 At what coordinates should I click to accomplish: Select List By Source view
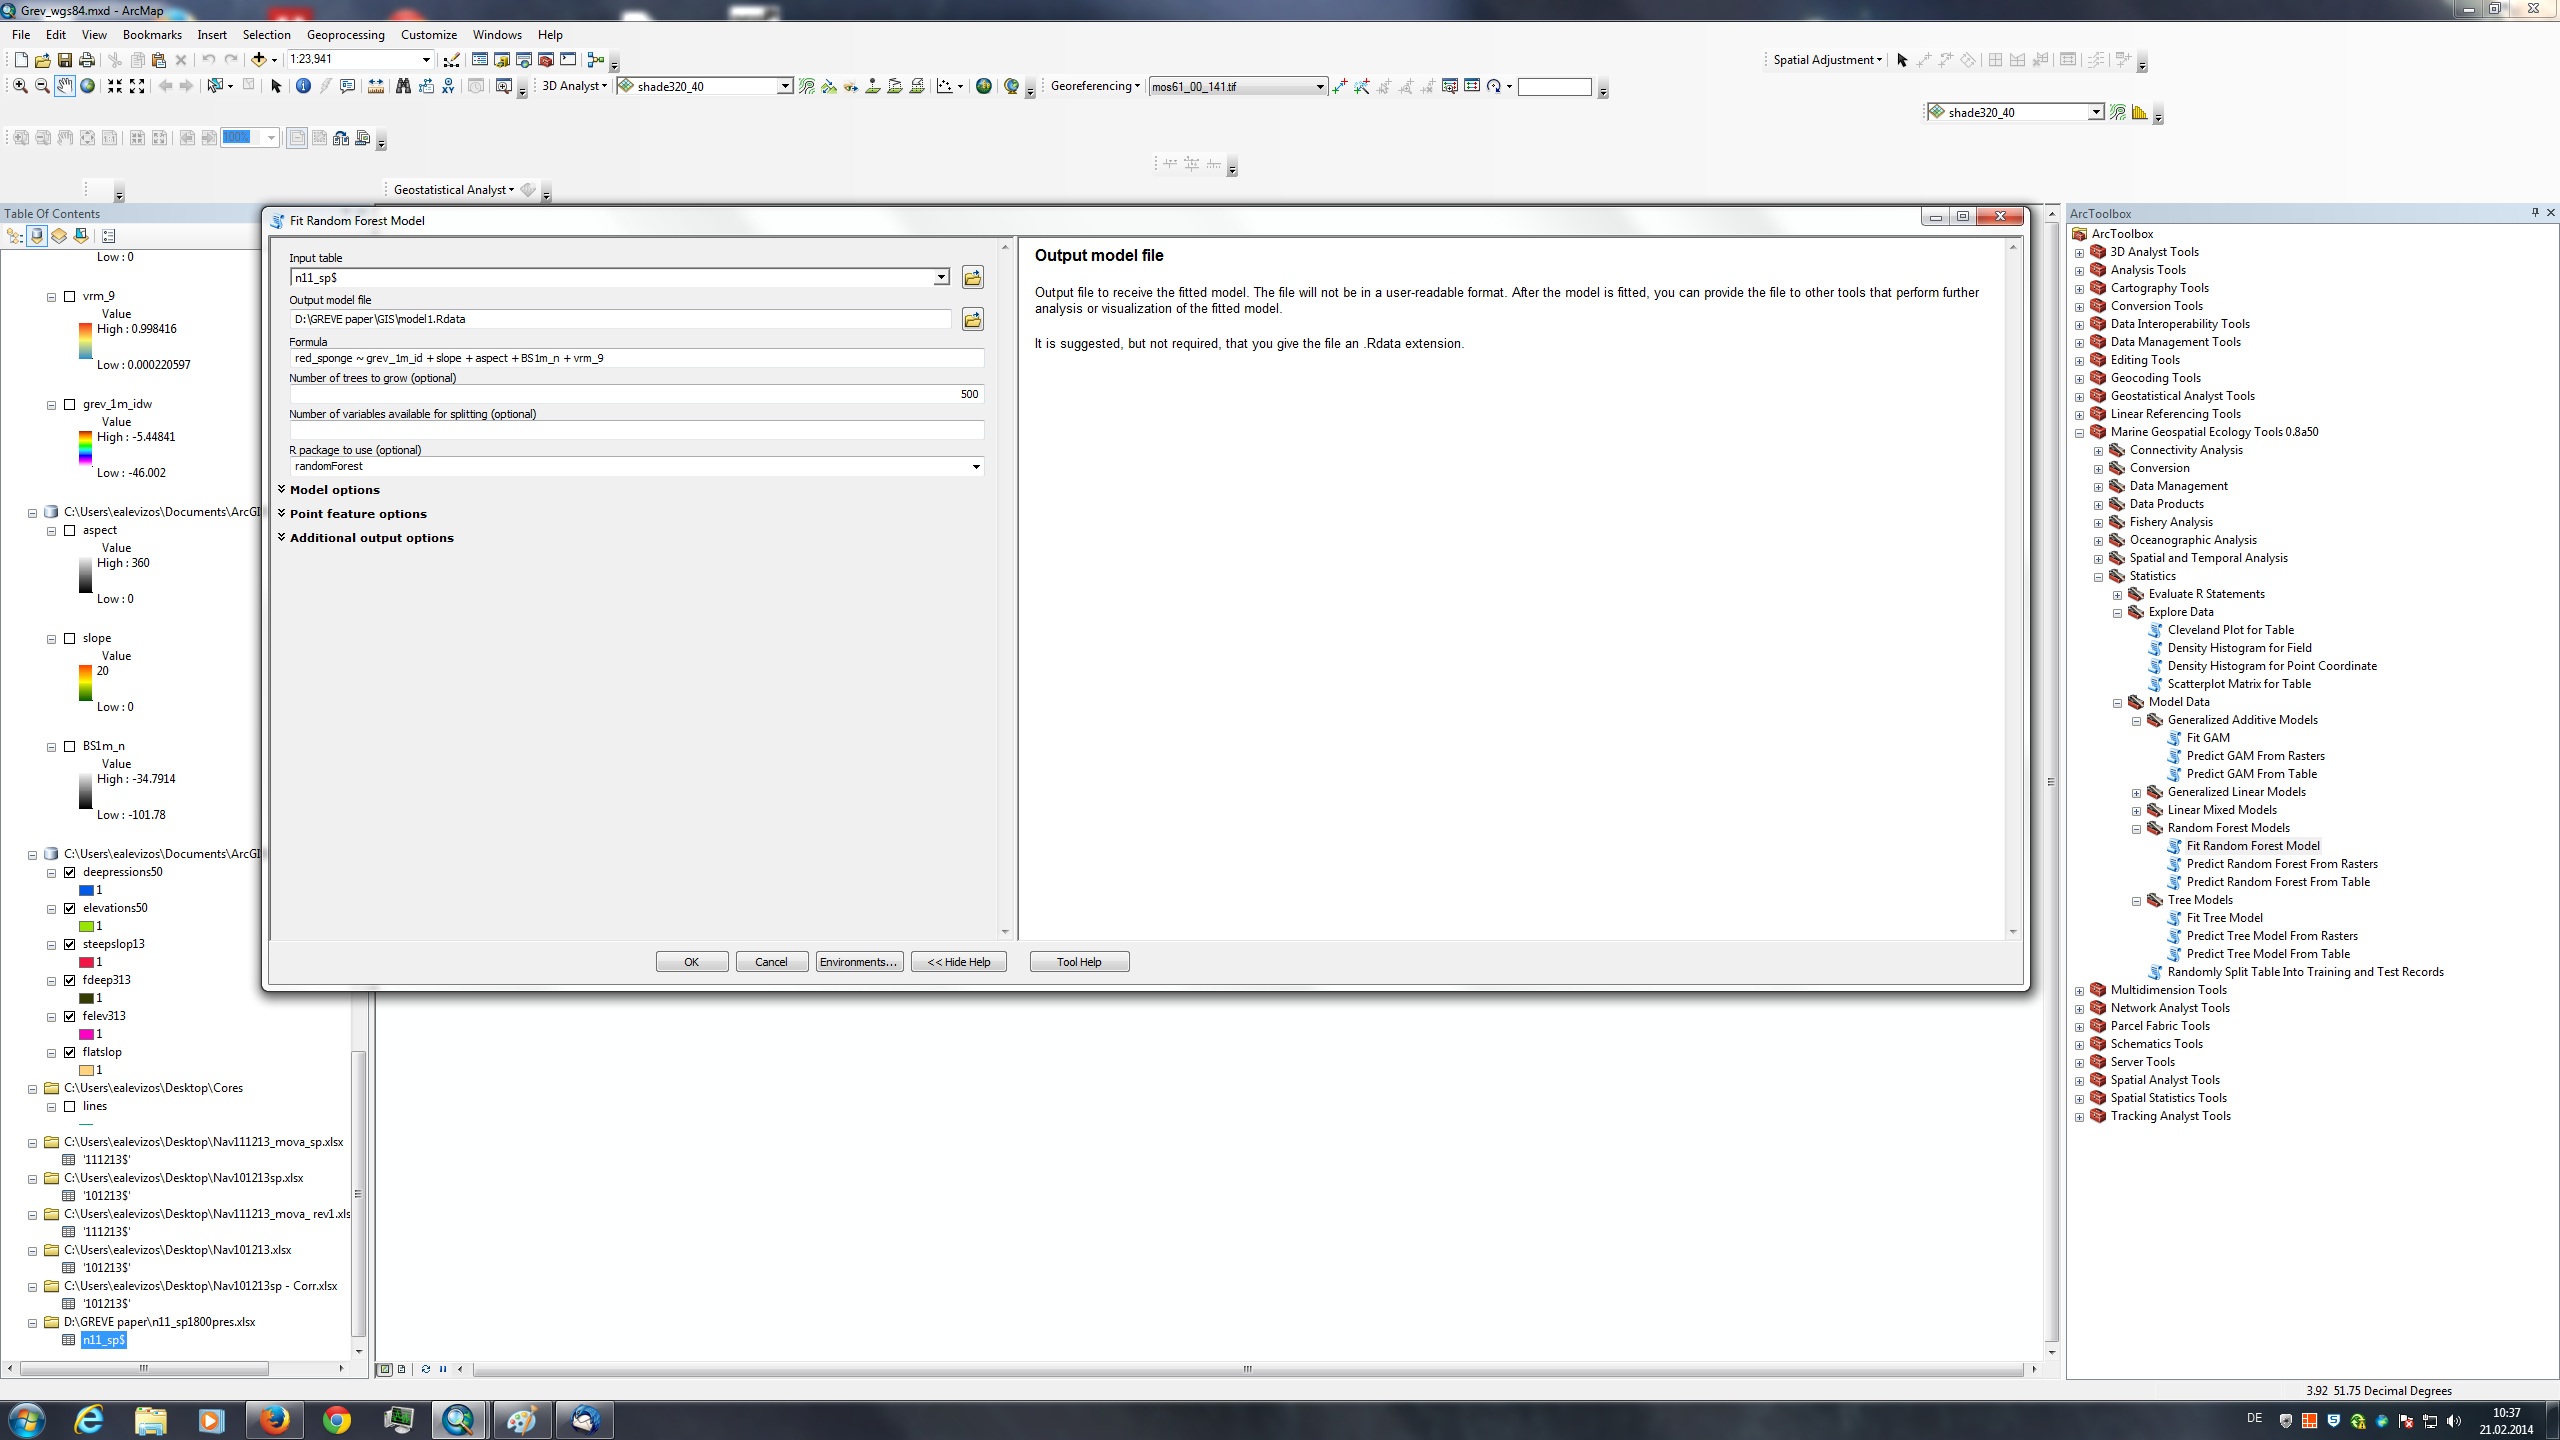coord(37,236)
